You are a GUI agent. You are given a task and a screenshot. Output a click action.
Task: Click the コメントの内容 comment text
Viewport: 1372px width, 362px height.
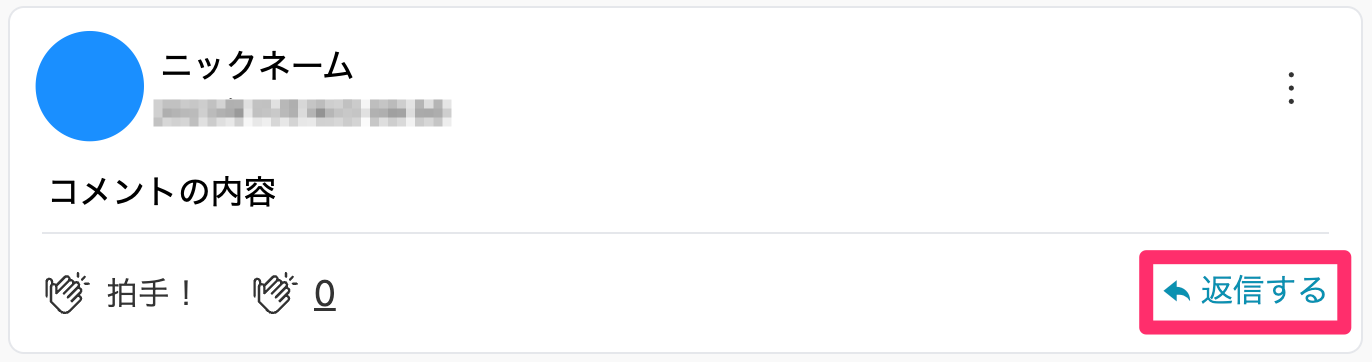pyautogui.click(x=163, y=191)
